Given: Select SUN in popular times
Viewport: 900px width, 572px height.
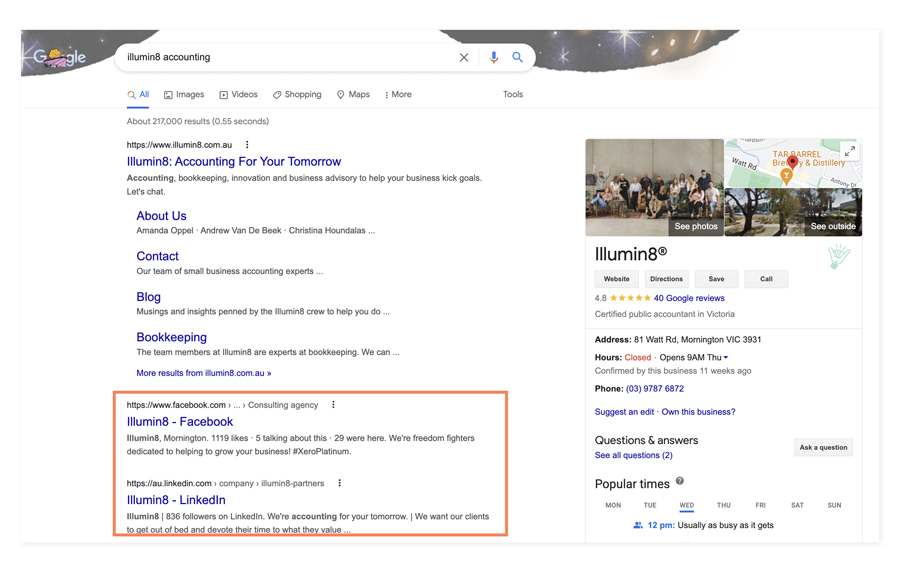Looking at the screenshot, I should (x=835, y=505).
